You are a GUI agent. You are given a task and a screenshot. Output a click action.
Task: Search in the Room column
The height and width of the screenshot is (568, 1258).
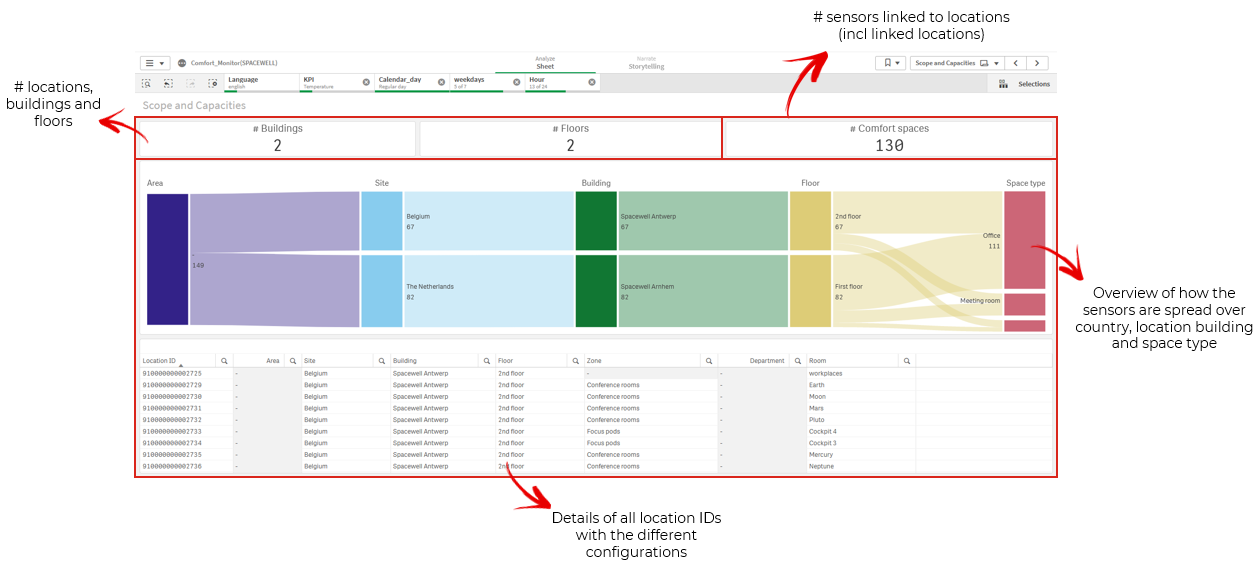906,361
